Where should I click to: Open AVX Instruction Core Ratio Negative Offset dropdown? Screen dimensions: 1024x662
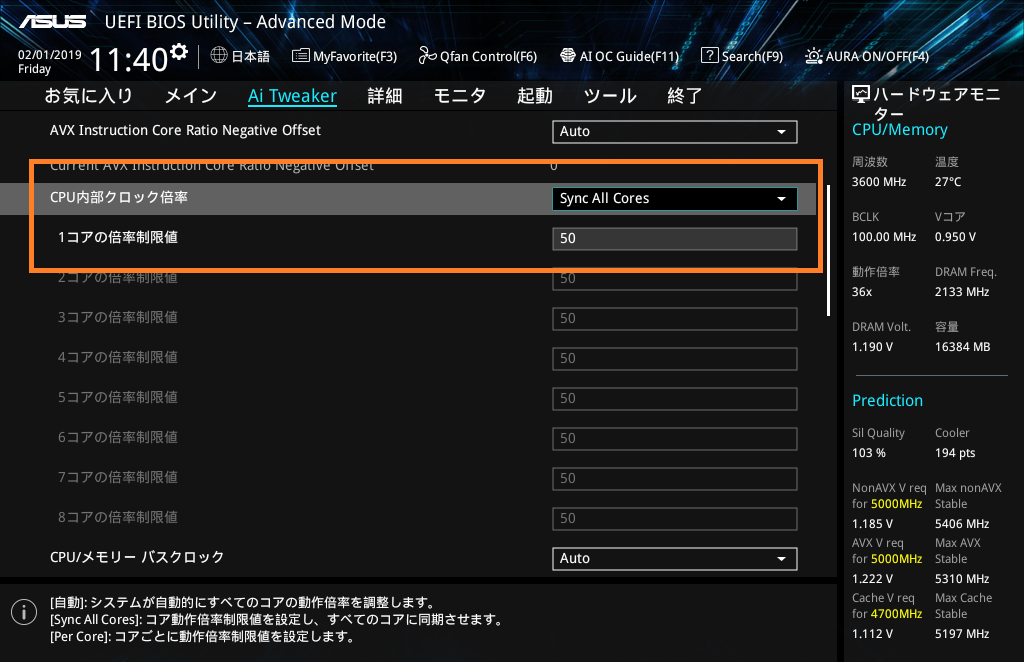pyautogui.click(x=675, y=131)
